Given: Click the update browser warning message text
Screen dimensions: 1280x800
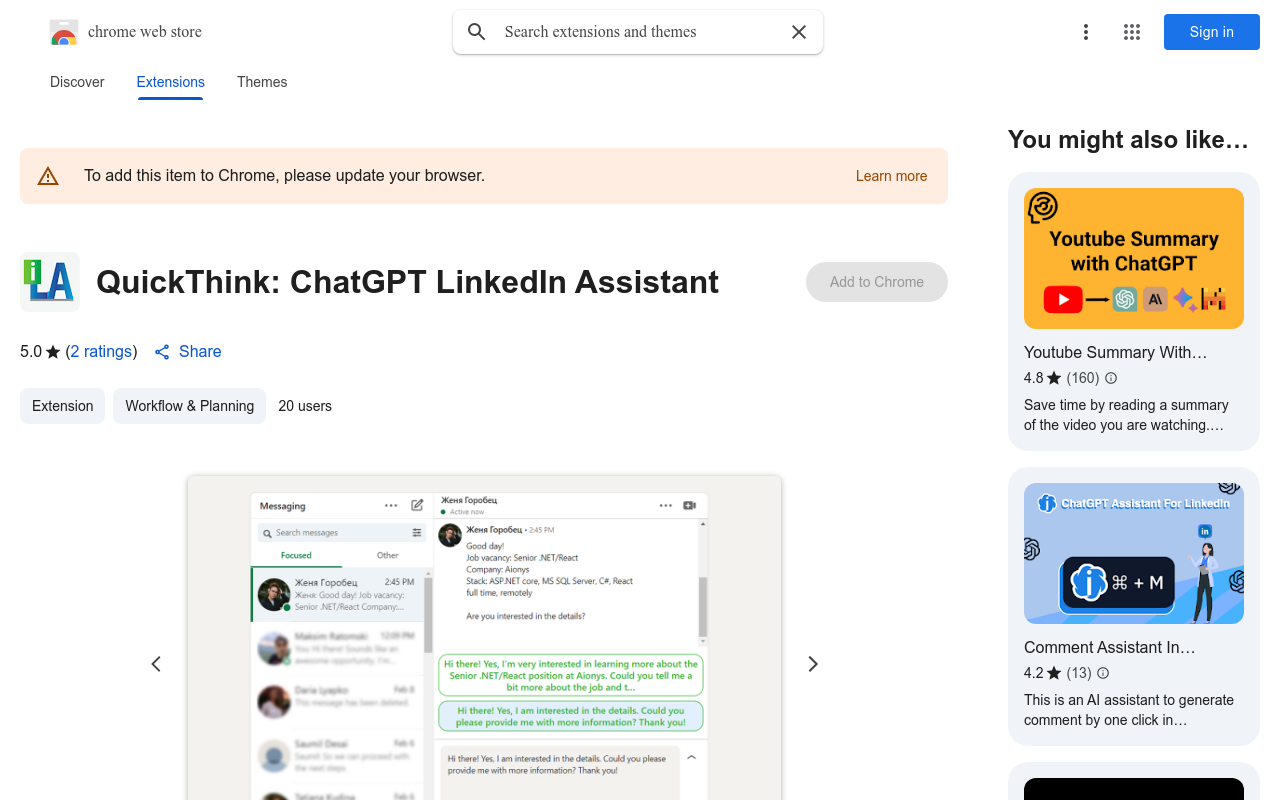Looking at the screenshot, I should click(284, 176).
